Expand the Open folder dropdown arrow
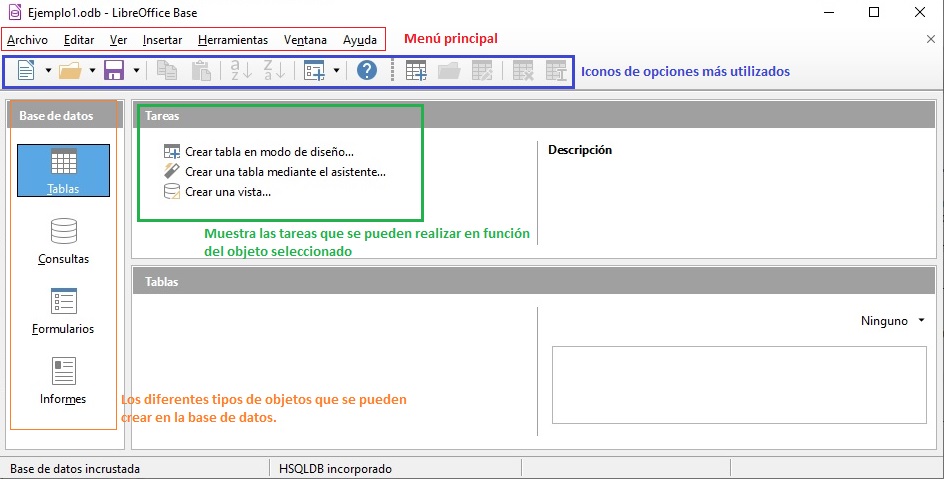The width and height of the screenshot is (944, 479). point(92,70)
